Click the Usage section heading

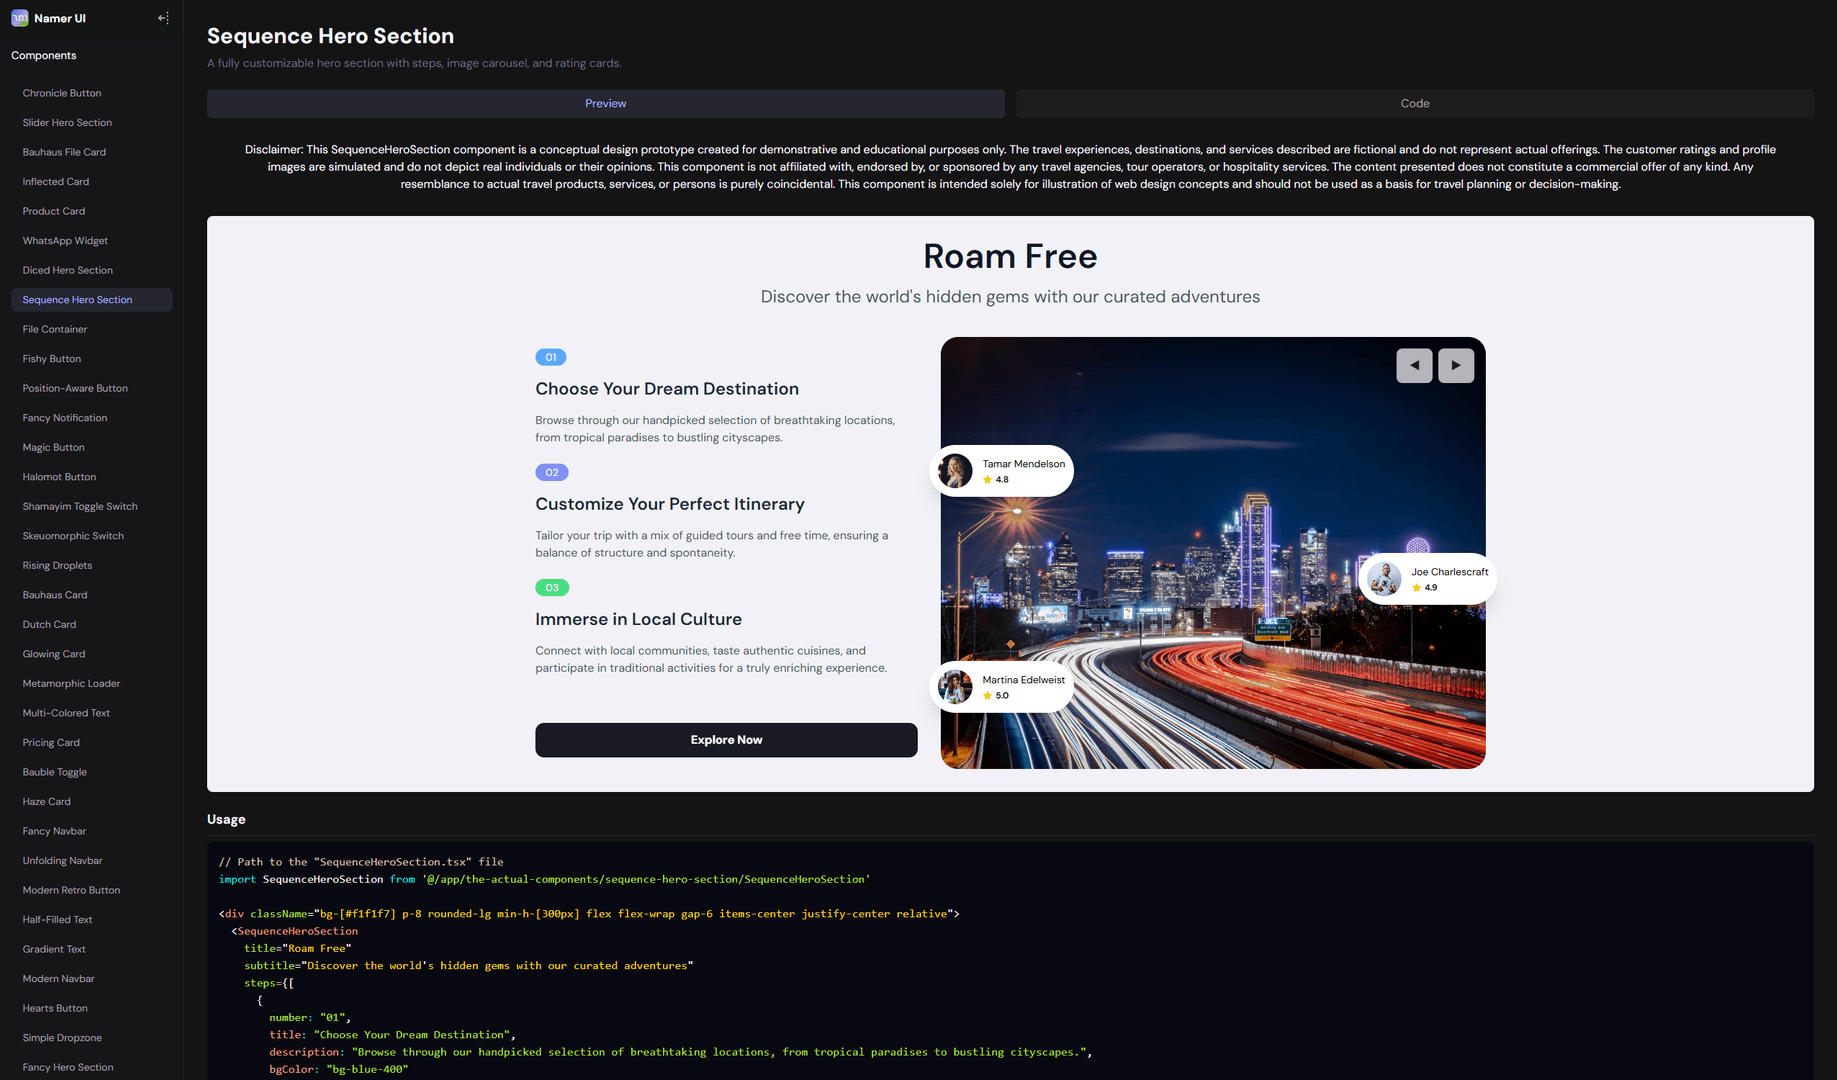point(226,819)
